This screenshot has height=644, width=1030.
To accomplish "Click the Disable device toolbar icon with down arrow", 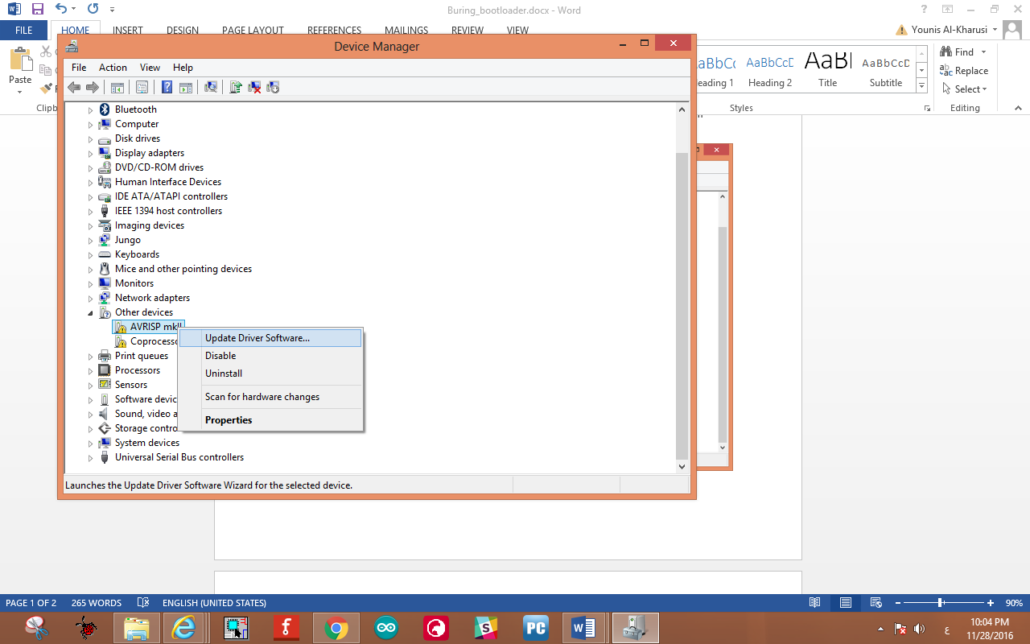I will coord(273,87).
